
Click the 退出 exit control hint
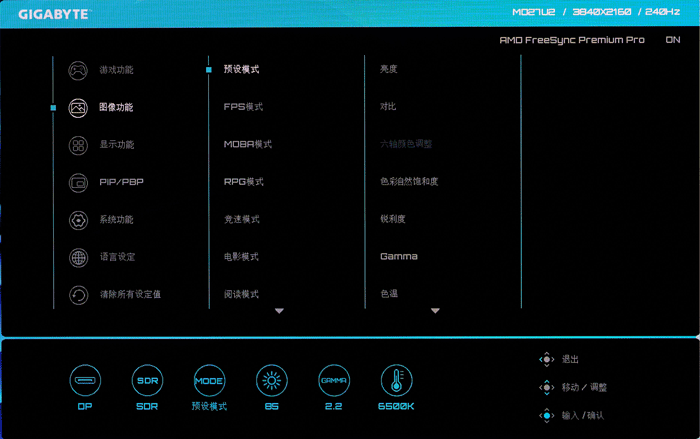coord(570,359)
